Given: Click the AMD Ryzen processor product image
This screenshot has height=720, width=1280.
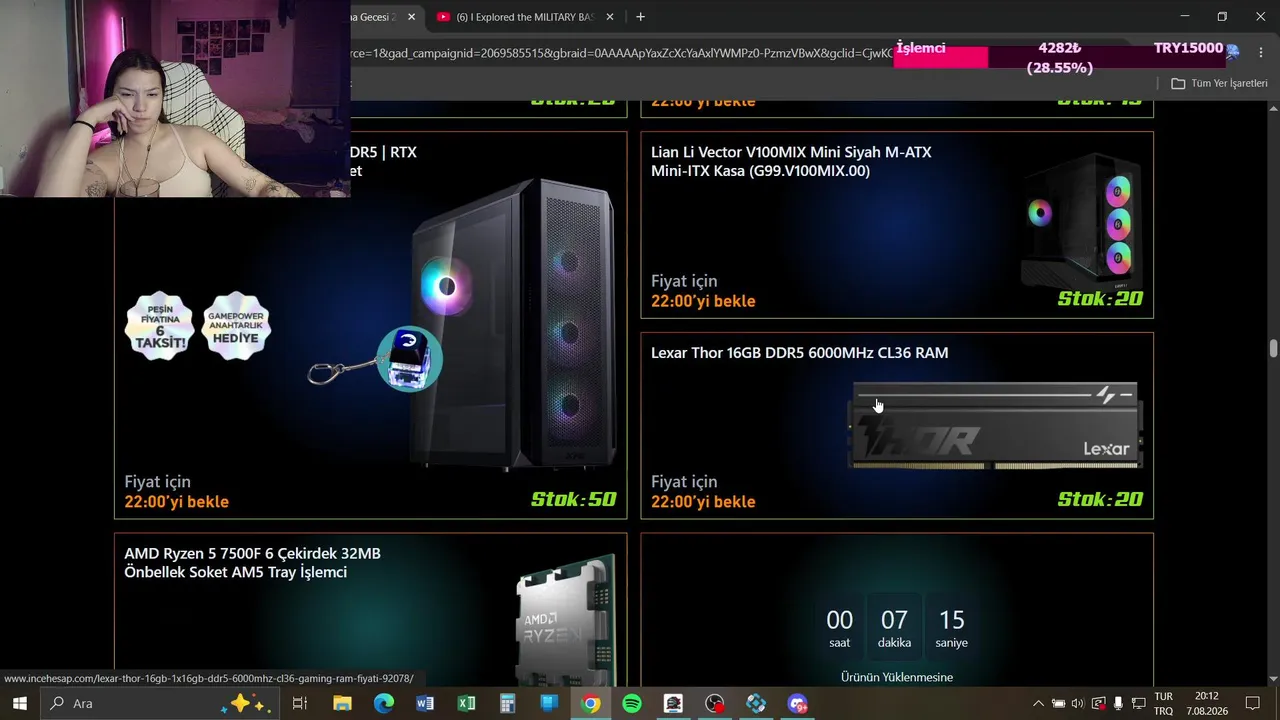Looking at the screenshot, I should (566, 620).
